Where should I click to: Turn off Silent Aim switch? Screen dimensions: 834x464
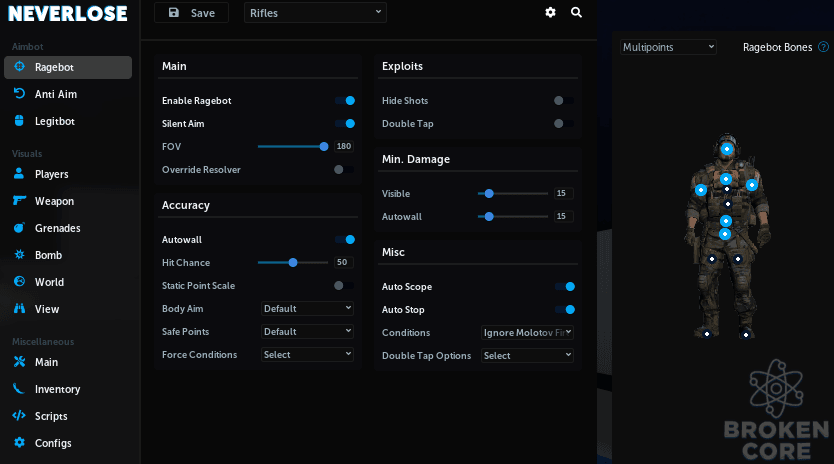tap(345, 123)
